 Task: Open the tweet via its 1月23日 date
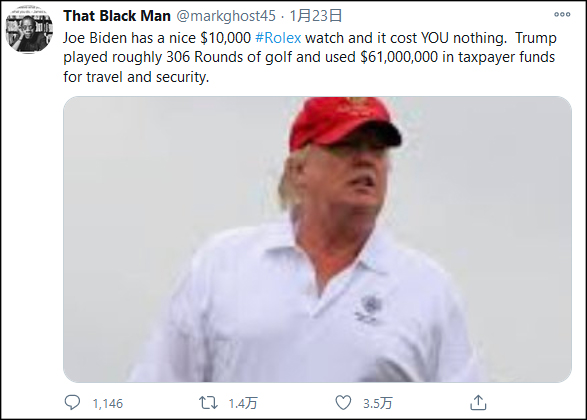(316, 16)
